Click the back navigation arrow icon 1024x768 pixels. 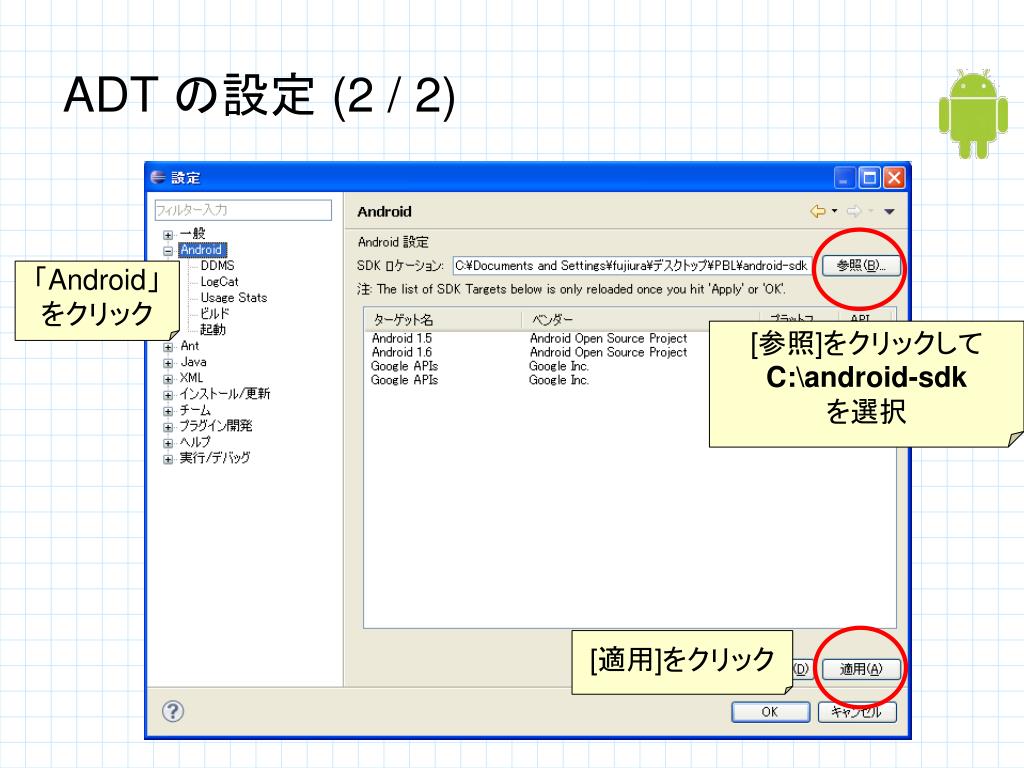pyautogui.click(x=818, y=211)
